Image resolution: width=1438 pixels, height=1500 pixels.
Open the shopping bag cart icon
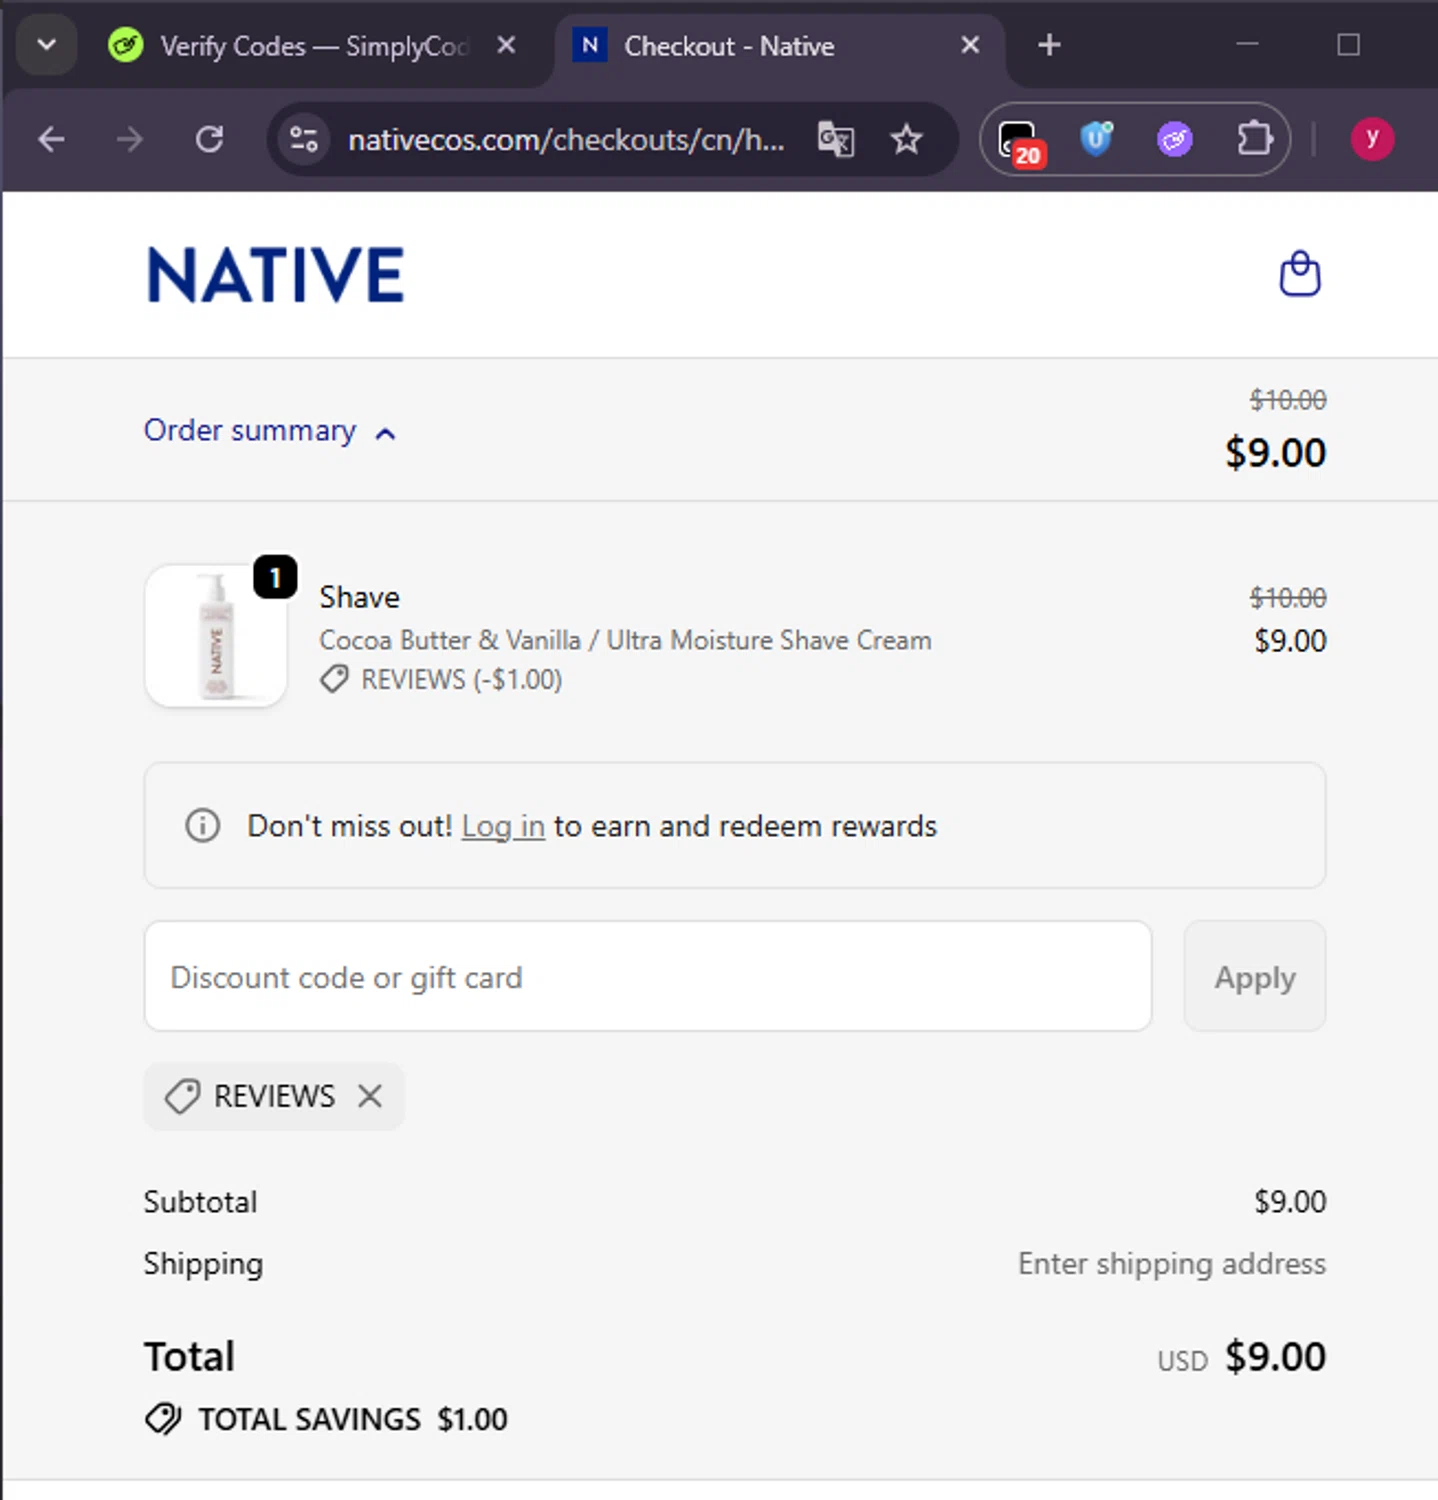(x=1300, y=274)
